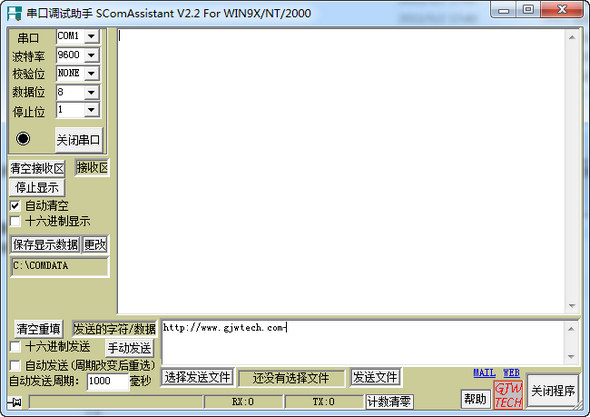Minimize the SComAssistant window
590x417 pixels.
point(503,10)
